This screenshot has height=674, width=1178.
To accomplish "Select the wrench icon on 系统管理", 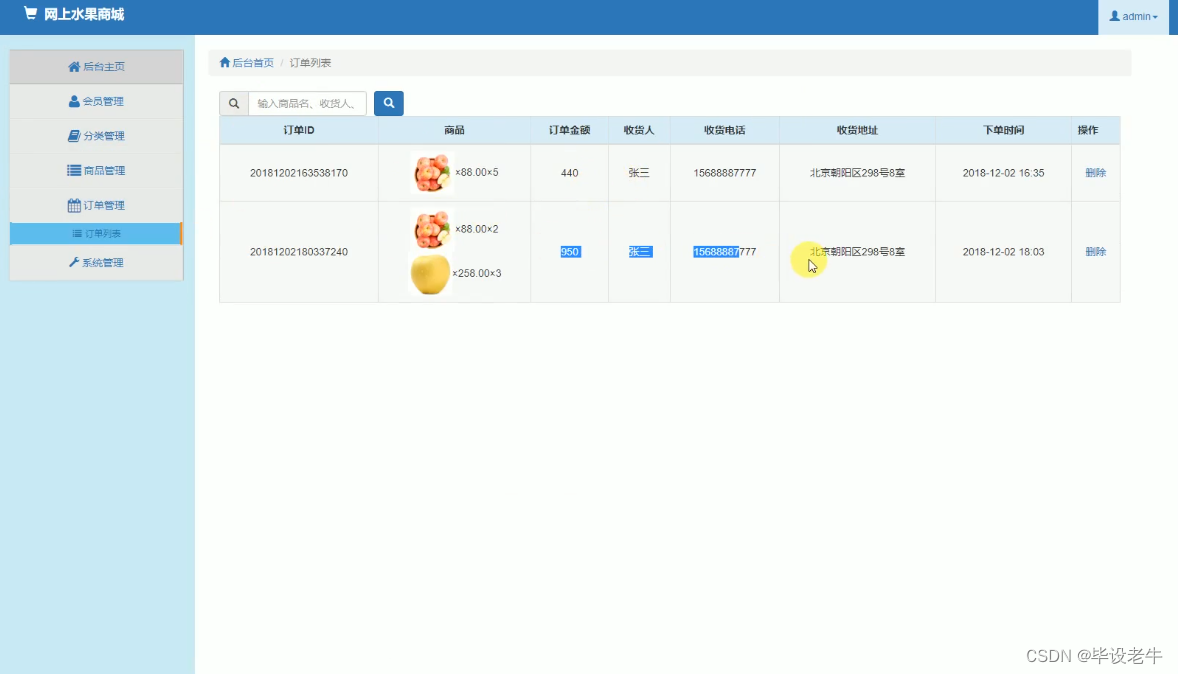I will click(75, 262).
